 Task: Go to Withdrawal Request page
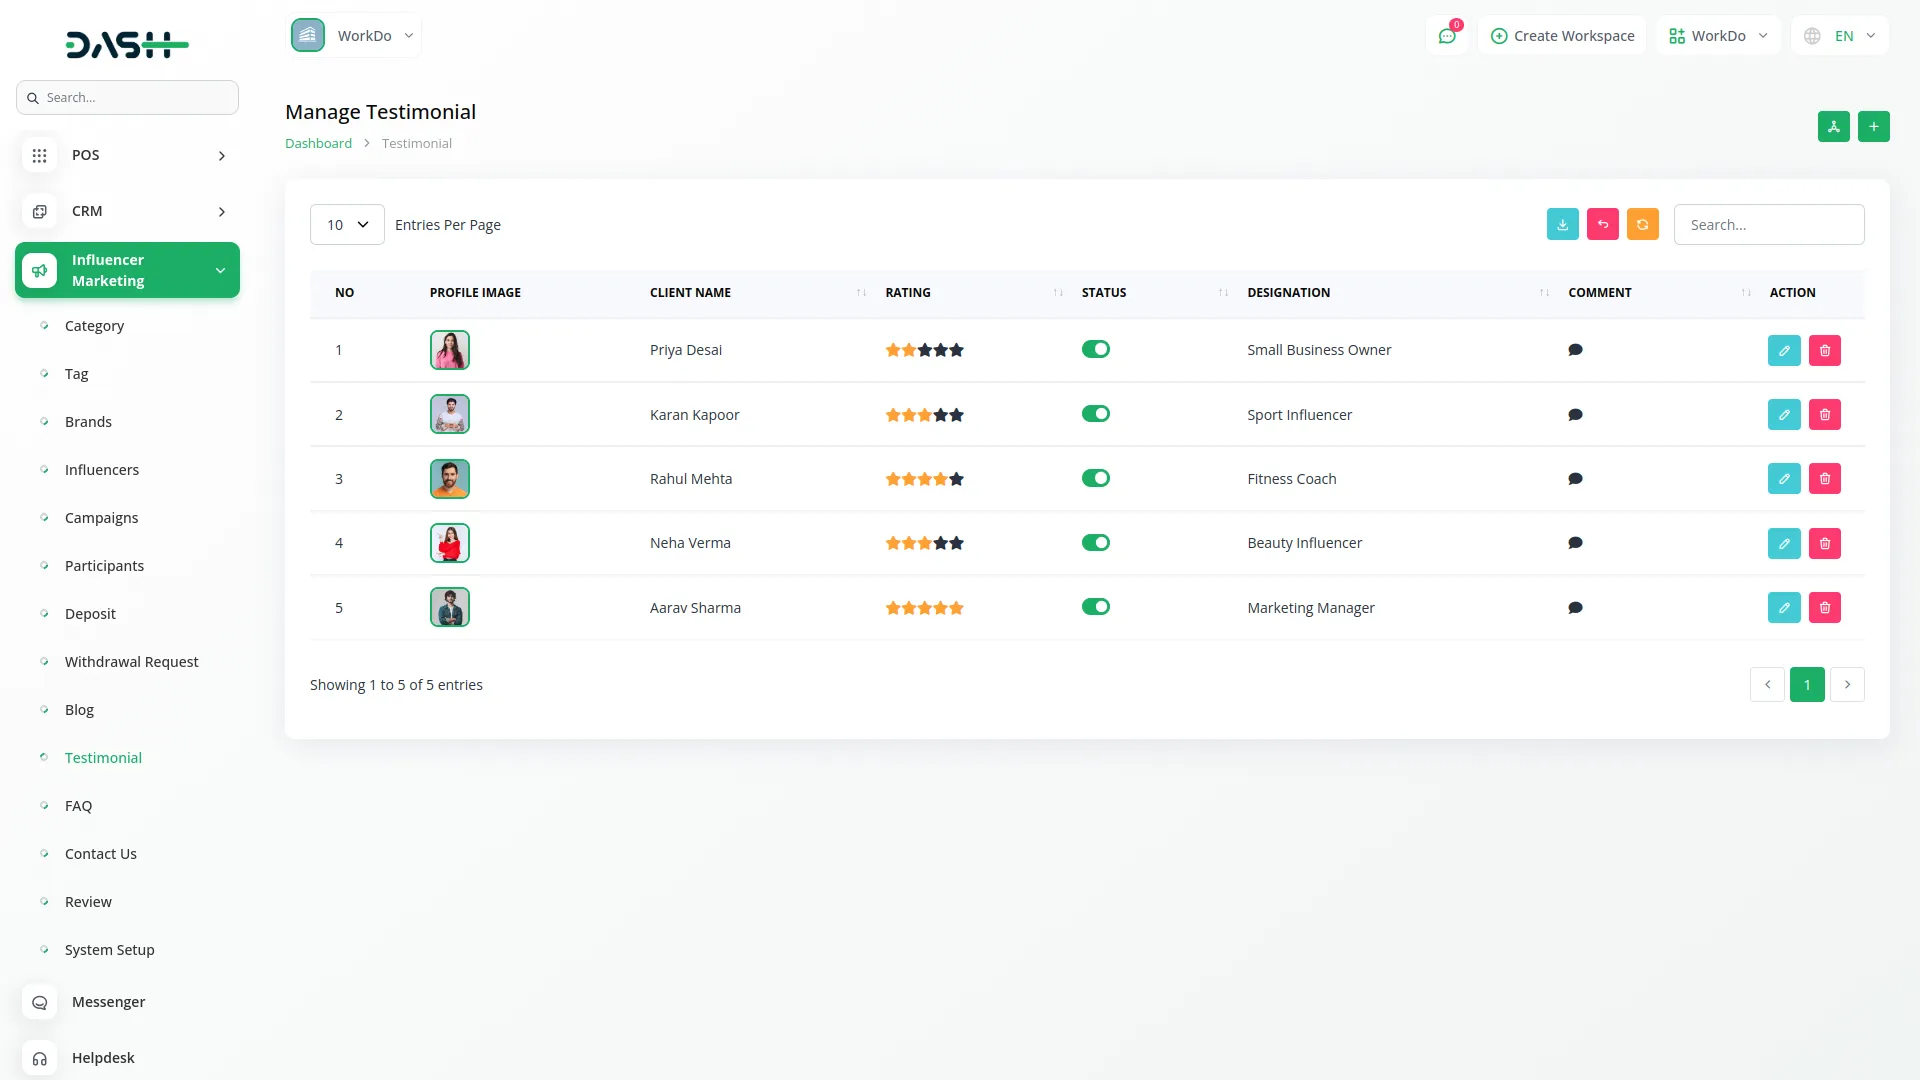coord(131,662)
